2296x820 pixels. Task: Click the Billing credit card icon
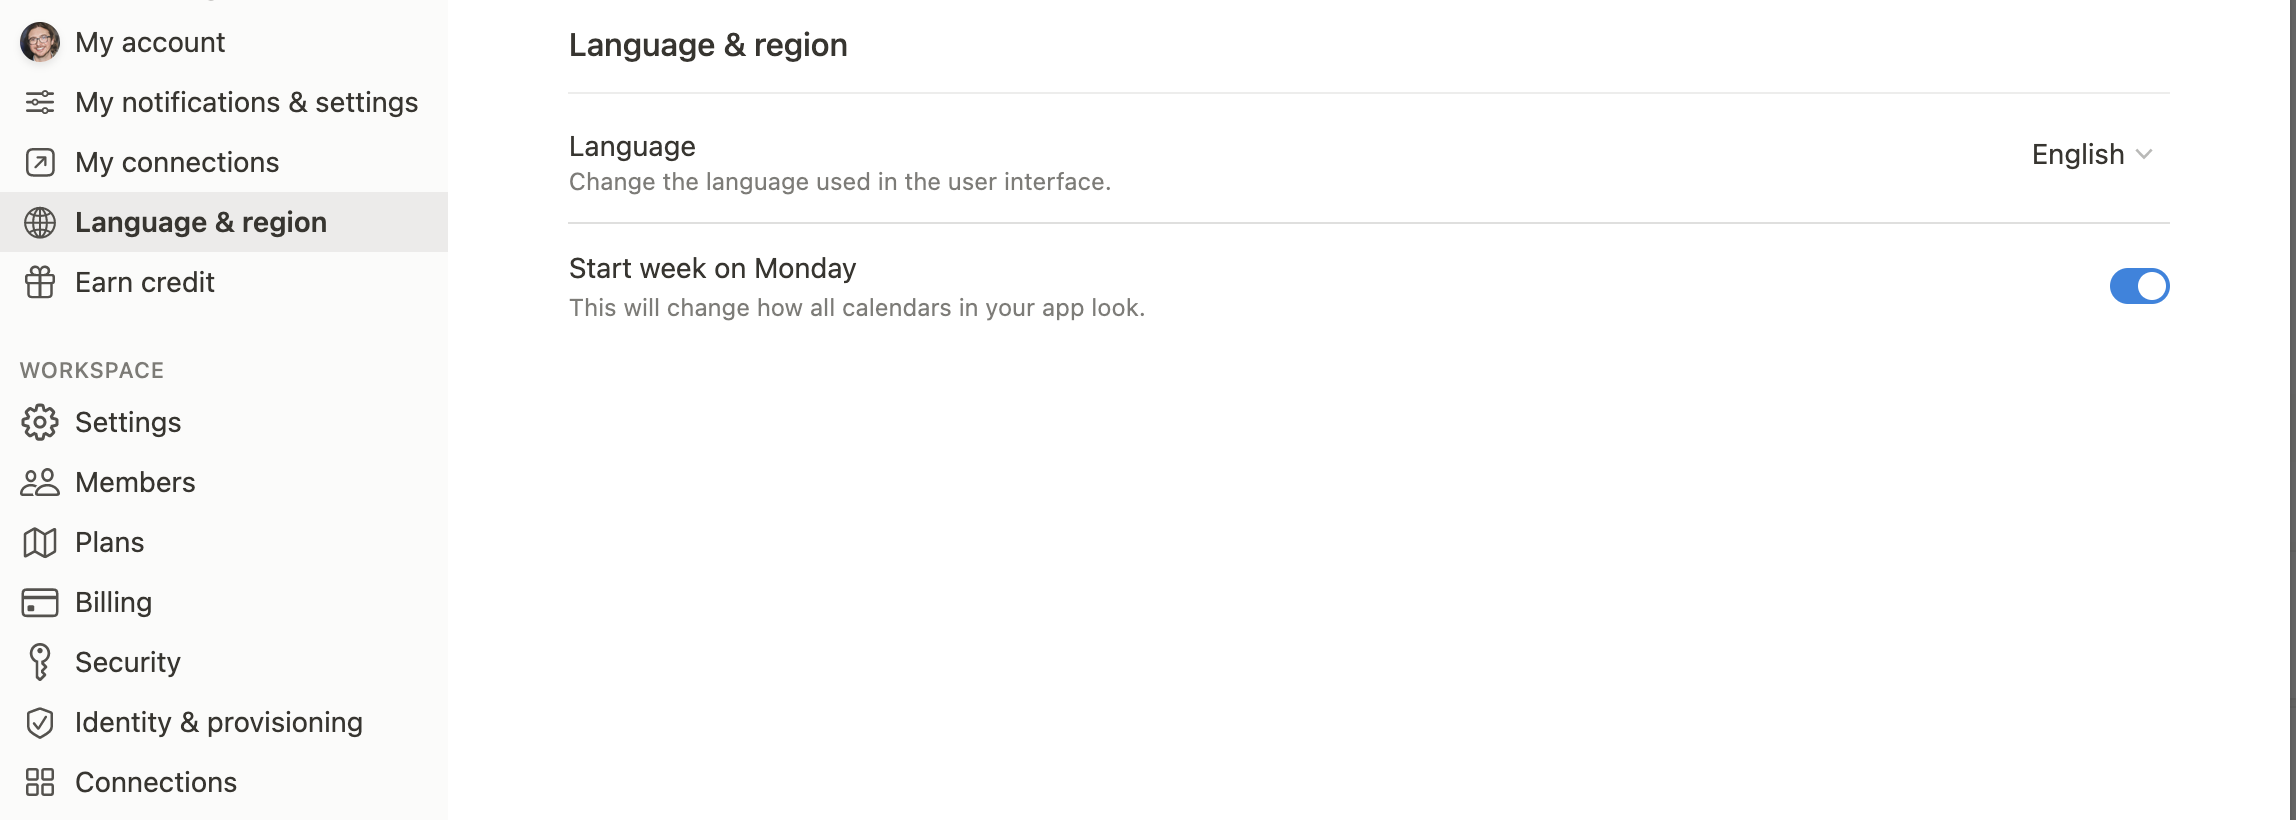tap(40, 602)
